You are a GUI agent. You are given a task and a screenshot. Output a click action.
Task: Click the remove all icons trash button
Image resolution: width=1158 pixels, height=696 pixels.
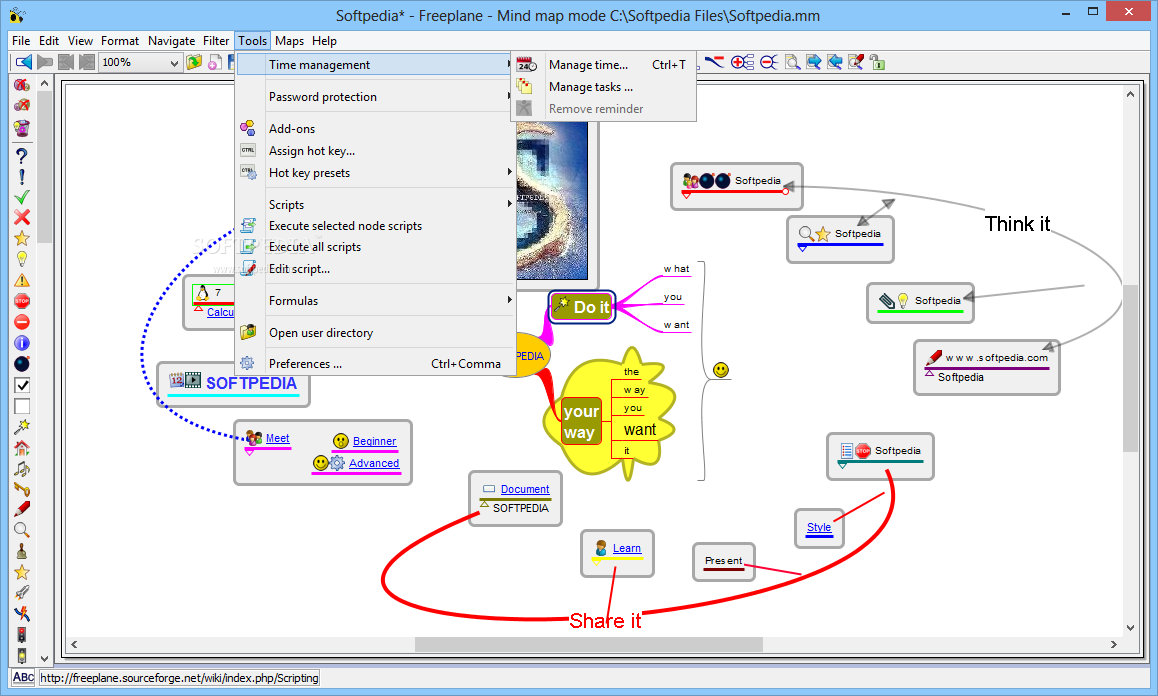22,128
